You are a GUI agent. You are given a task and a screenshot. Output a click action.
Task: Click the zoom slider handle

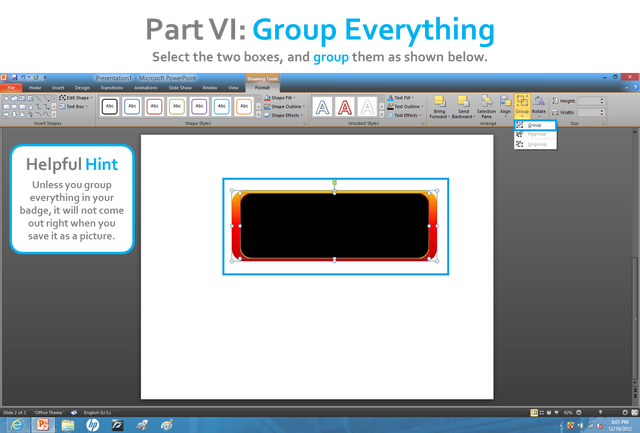click(601, 413)
